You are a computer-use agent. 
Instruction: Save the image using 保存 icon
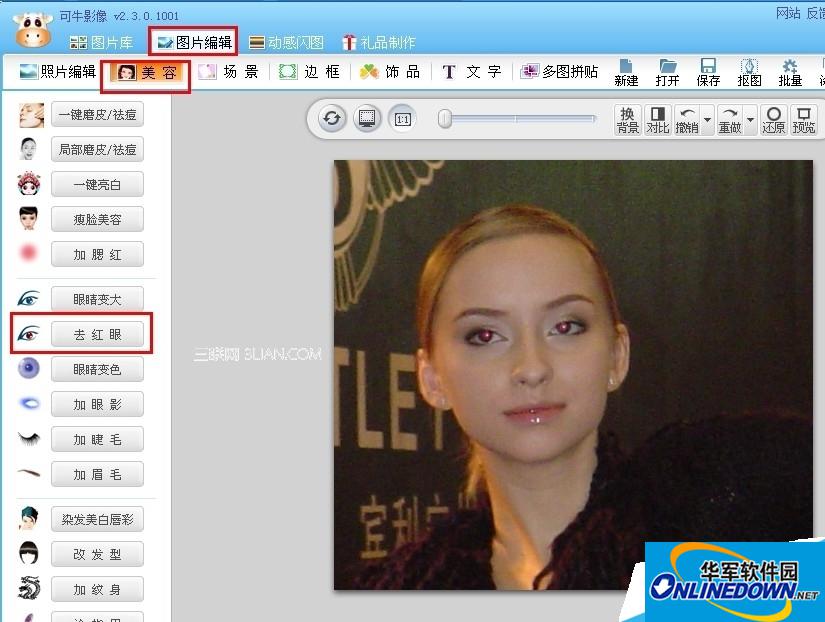pos(708,72)
